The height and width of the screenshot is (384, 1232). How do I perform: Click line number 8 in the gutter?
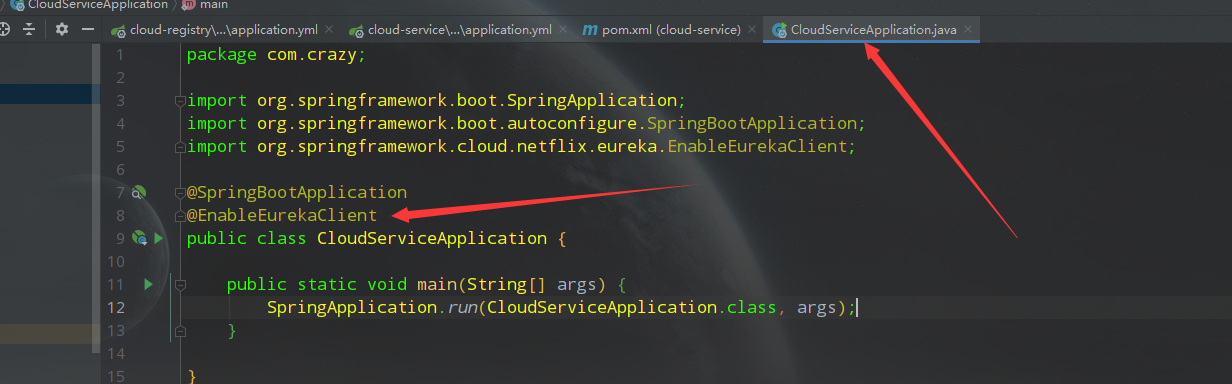click(x=121, y=215)
